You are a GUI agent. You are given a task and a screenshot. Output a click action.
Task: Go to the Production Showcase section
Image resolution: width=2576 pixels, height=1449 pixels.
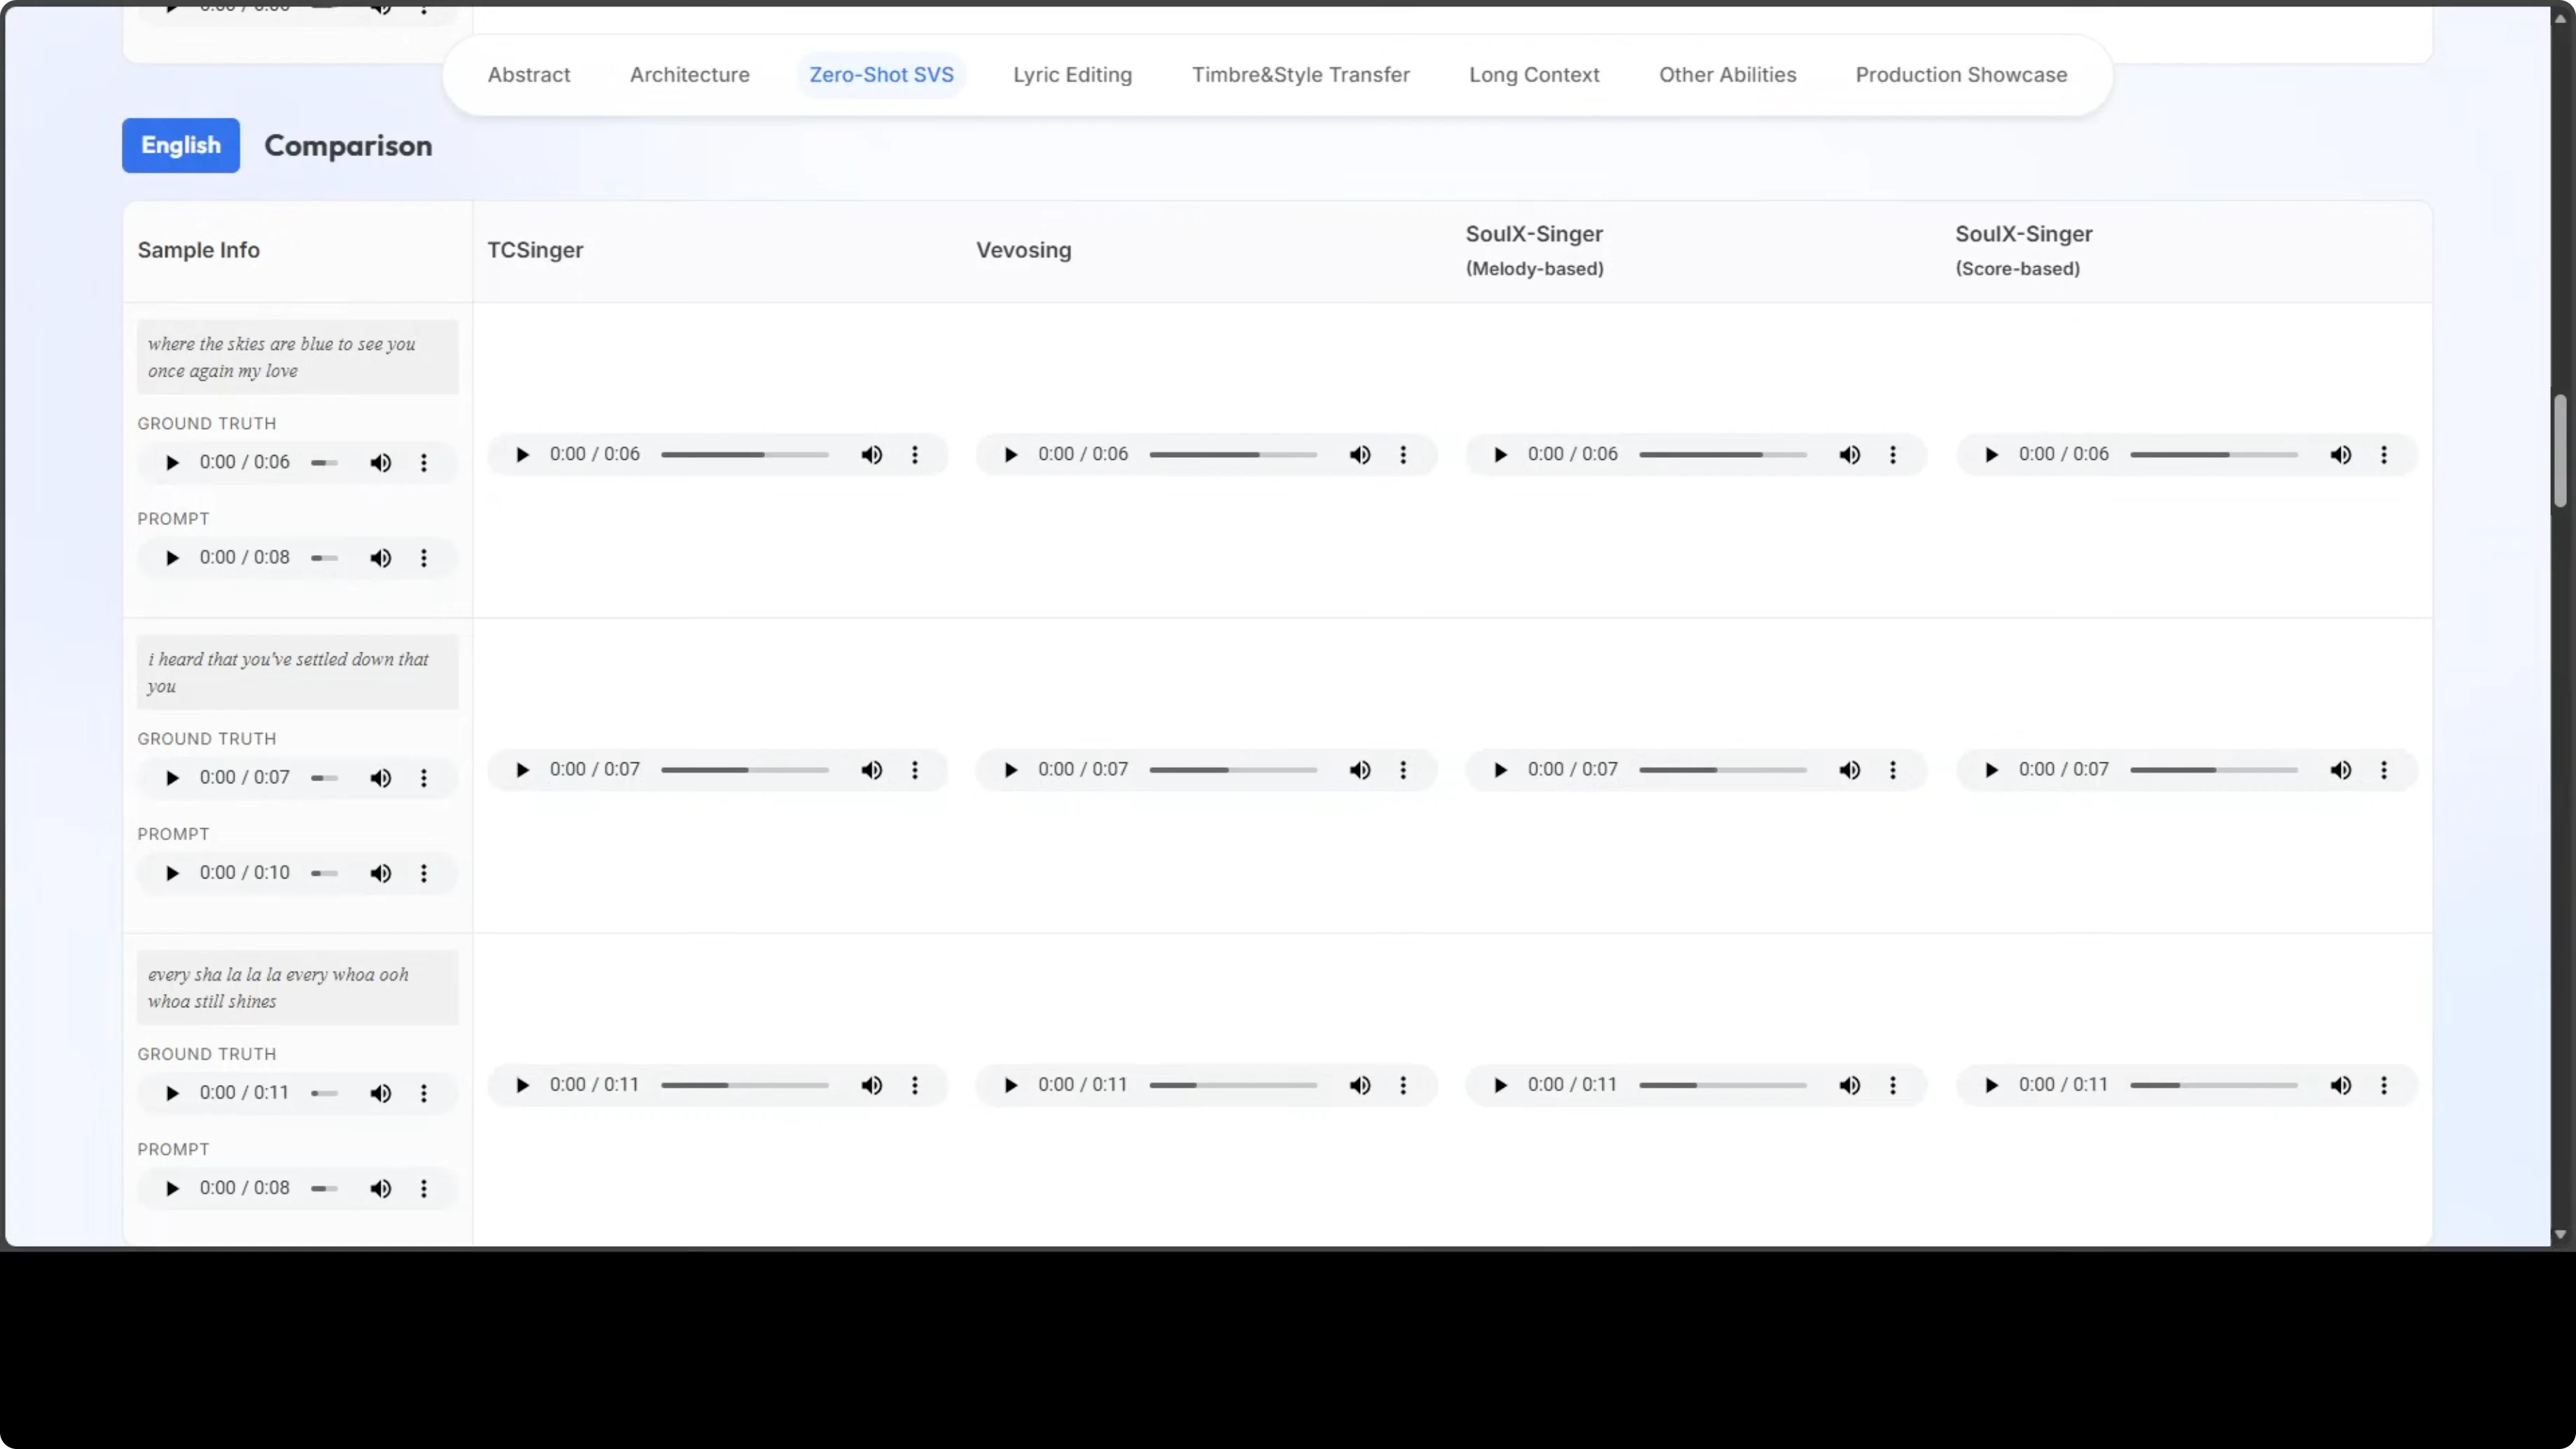pos(1961,75)
